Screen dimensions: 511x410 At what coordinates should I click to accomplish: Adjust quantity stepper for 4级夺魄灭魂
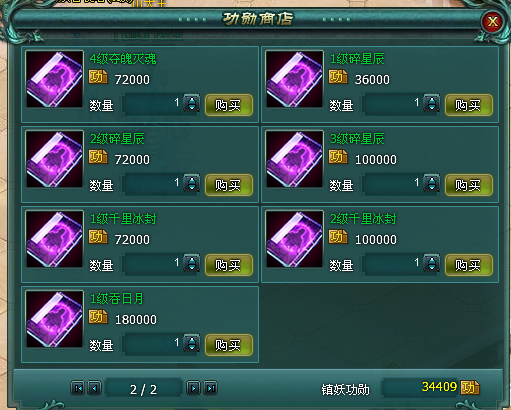pyautogui.click(x=192, y=103)
